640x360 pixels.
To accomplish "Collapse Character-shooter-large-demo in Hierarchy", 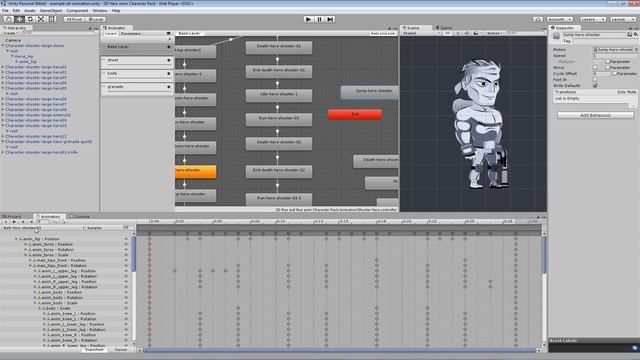I will point(3,46).
